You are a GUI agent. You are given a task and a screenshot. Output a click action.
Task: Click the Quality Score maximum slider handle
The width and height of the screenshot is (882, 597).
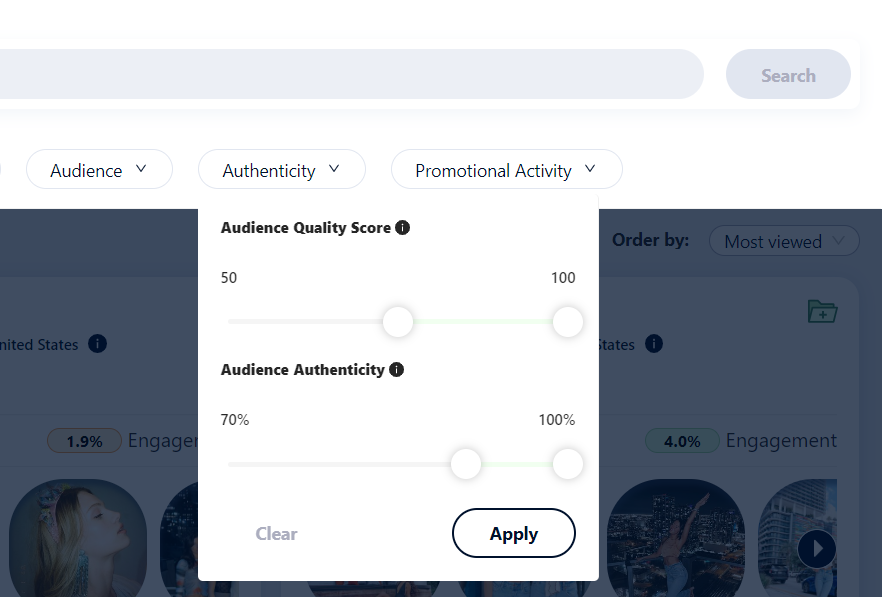point(567,322)
